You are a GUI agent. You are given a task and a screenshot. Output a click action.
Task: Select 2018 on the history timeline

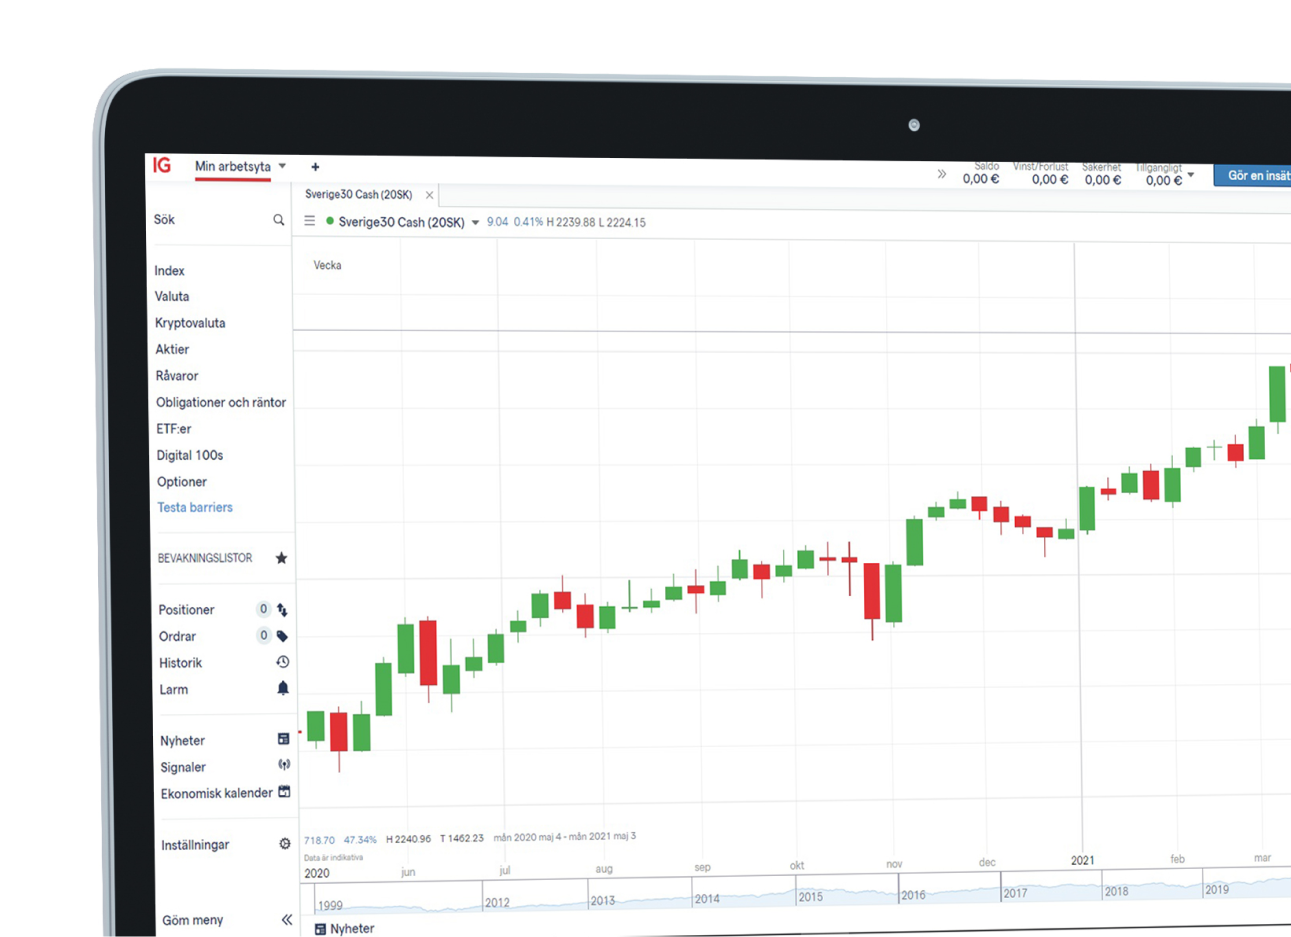coord(1117,891)
